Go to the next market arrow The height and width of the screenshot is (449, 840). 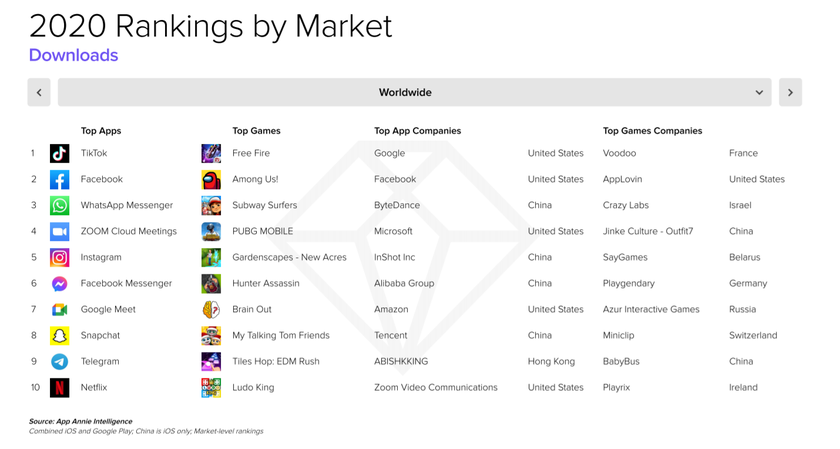(790, 92)
